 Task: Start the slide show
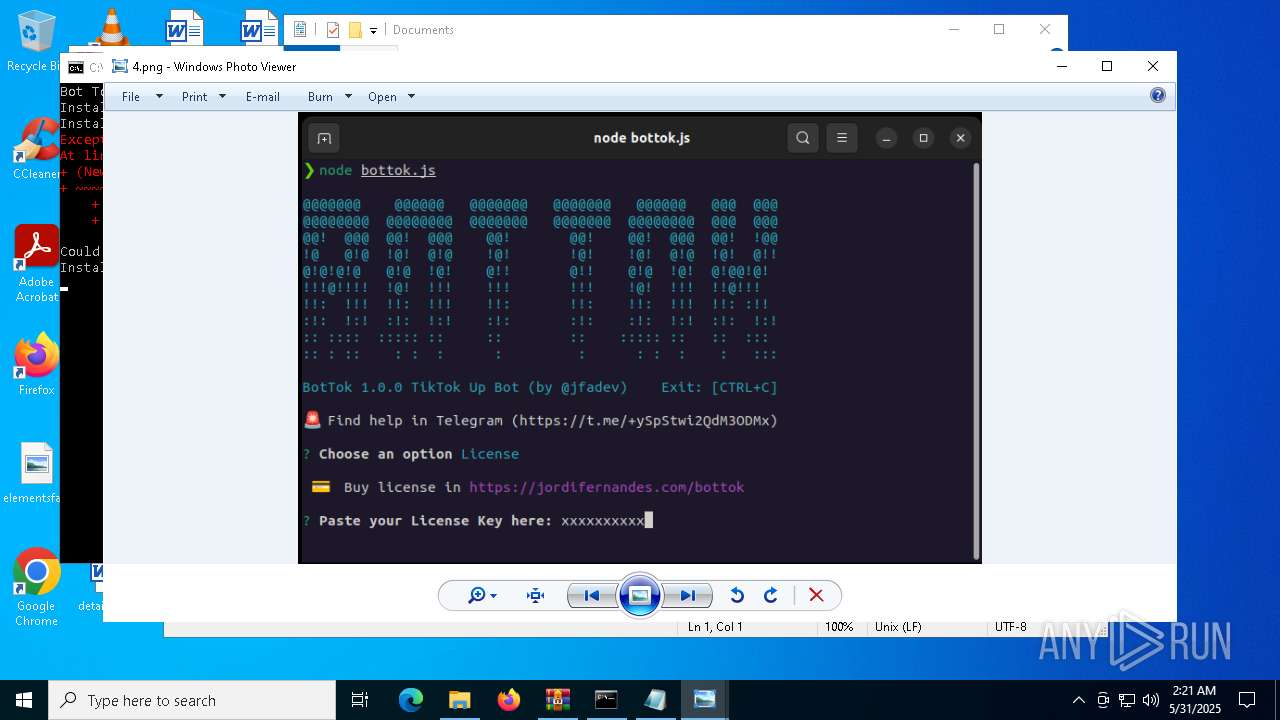click(640, 596)
